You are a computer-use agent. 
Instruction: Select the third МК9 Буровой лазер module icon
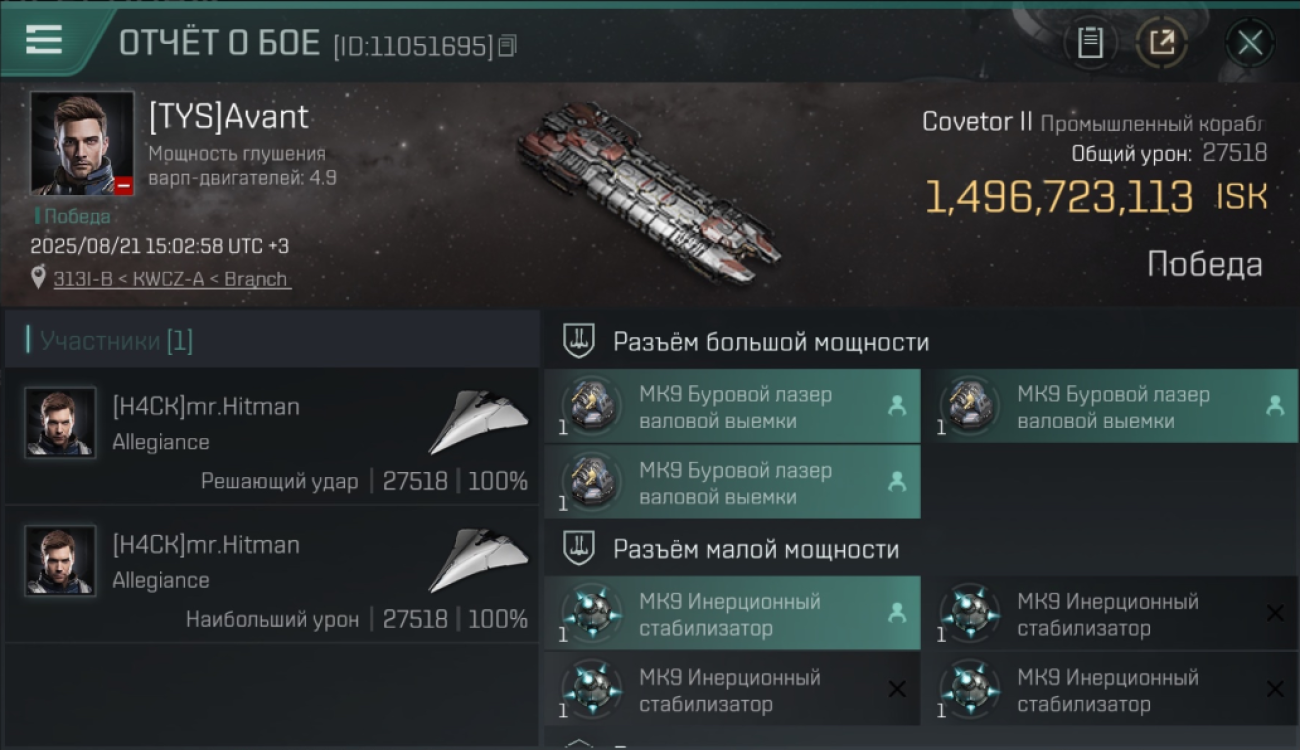590,482
